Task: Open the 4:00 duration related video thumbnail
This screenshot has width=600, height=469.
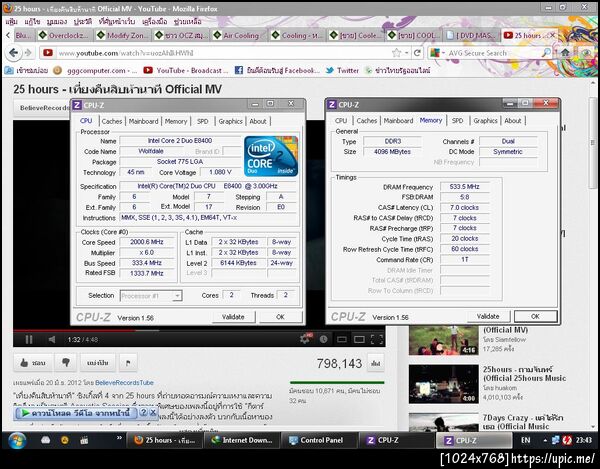Action: pos(443,384)
